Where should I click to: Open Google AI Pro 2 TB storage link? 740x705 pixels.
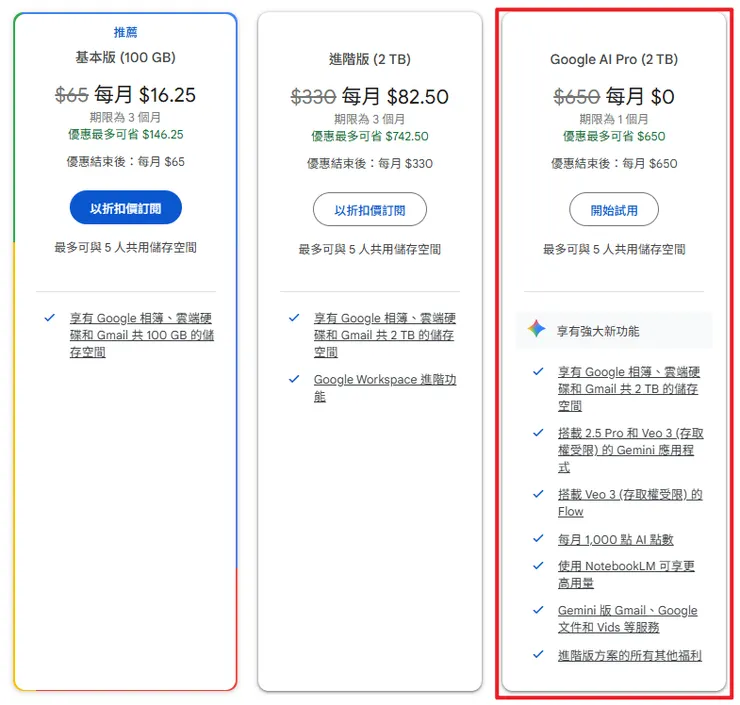[629, 389]
